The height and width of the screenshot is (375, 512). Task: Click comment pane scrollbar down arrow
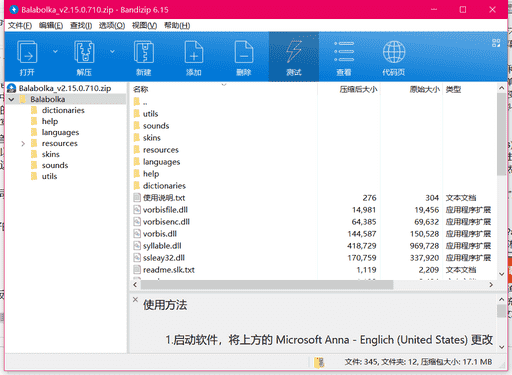(501, 347)
